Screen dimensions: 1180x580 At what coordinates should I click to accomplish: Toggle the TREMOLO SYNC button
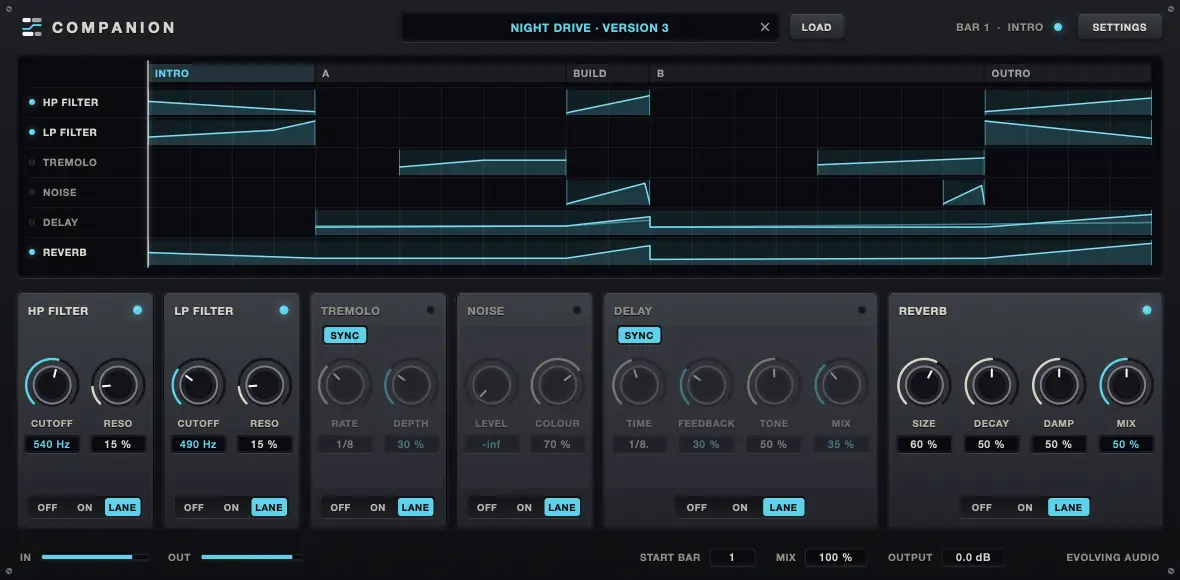point(345,336)
